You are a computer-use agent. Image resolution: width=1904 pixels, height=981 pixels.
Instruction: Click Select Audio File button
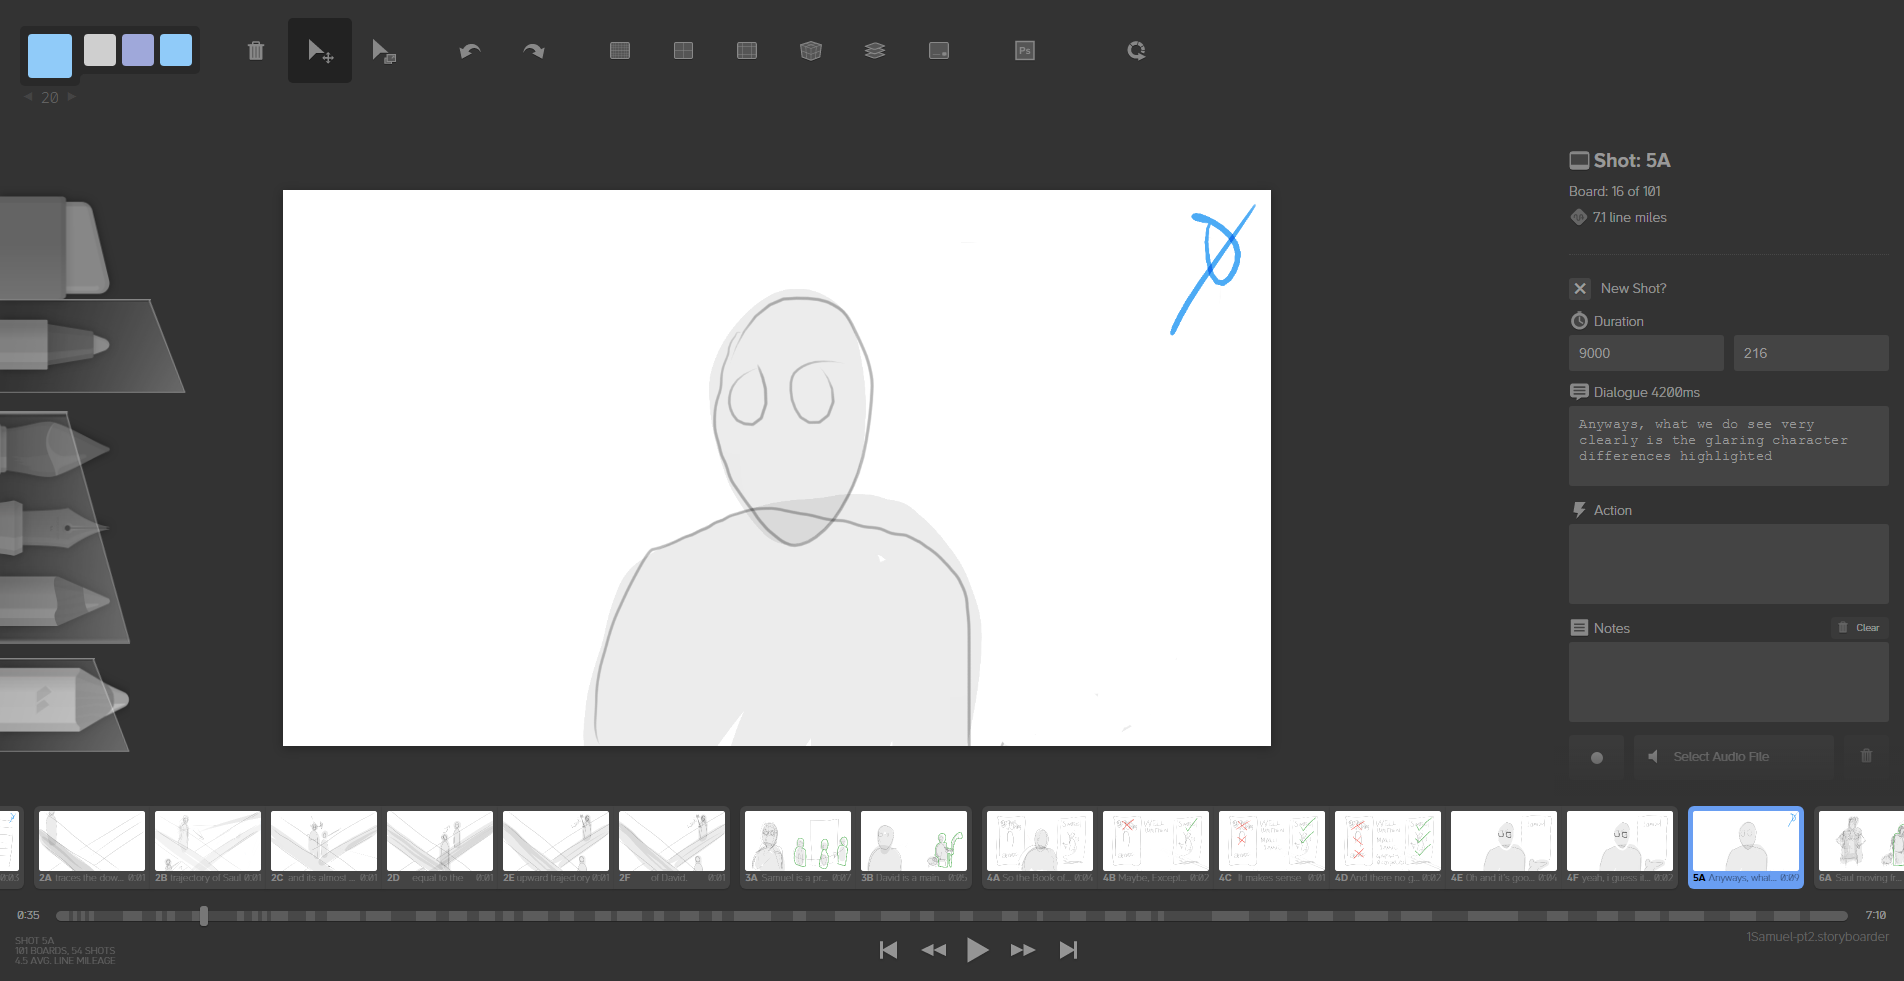click(x=1734, y=757)
